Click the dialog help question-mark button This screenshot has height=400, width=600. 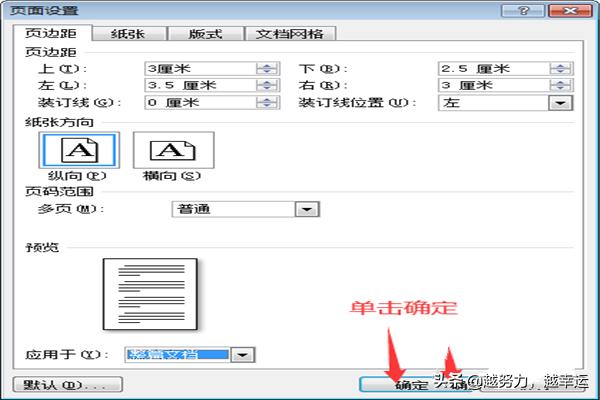[523, 10]
